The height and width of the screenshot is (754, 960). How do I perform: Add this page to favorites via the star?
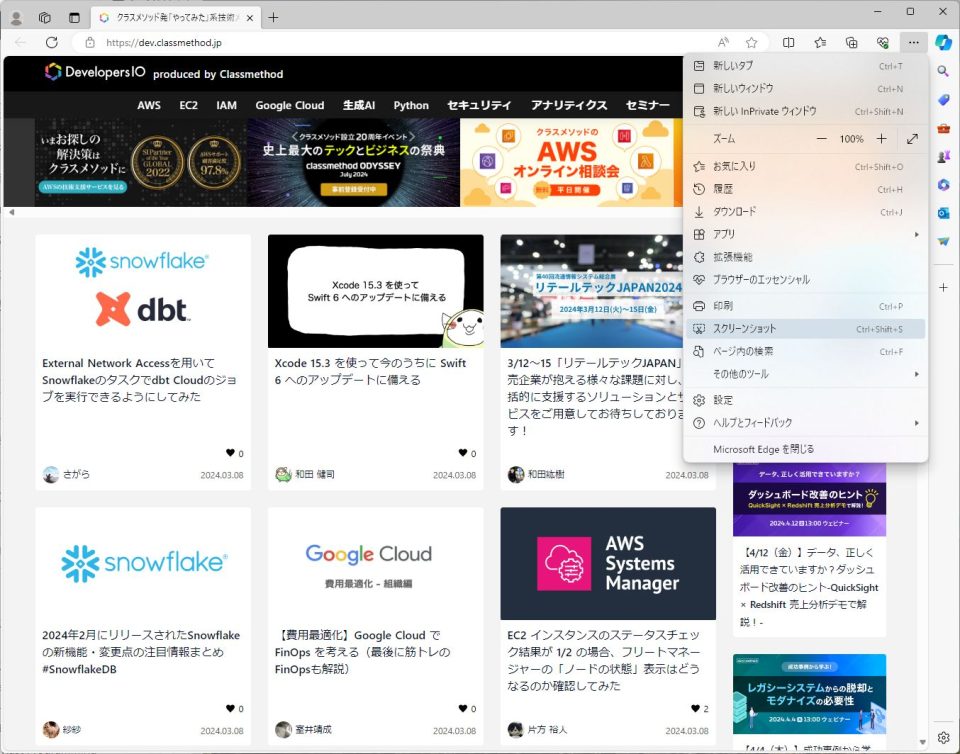click(751, 43)
